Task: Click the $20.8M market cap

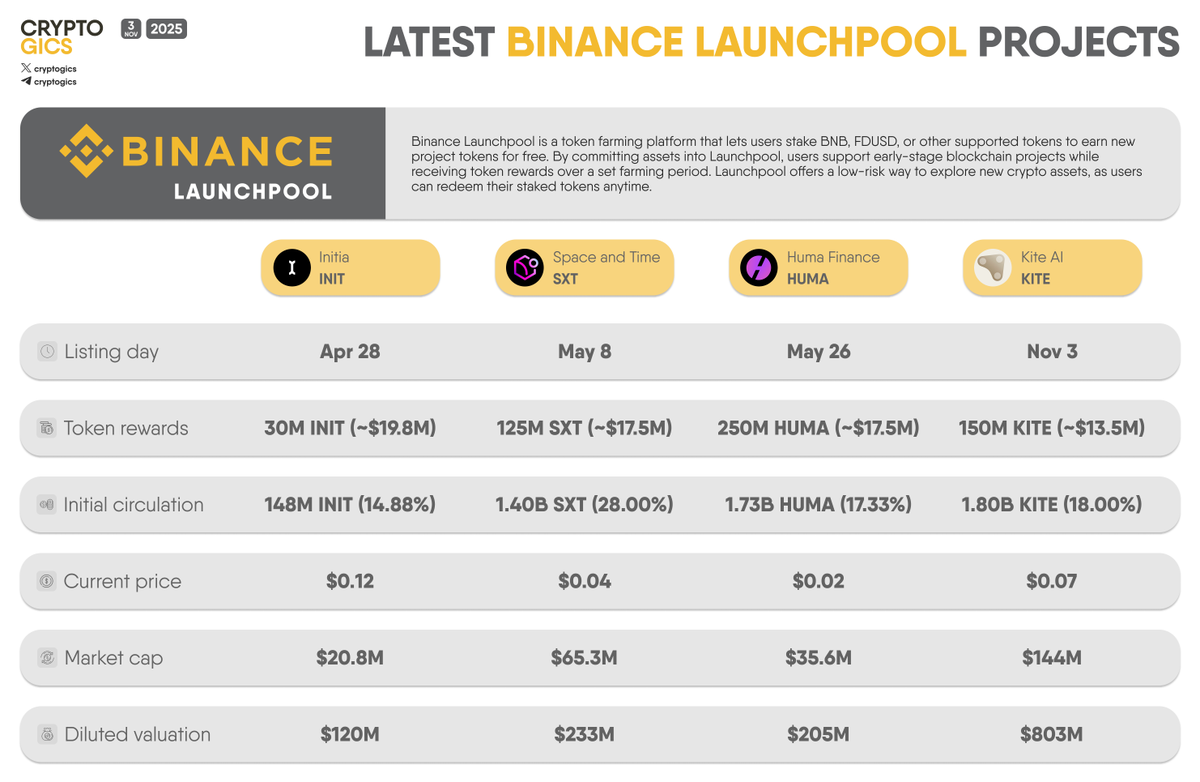Action: (x=350, y=658)
